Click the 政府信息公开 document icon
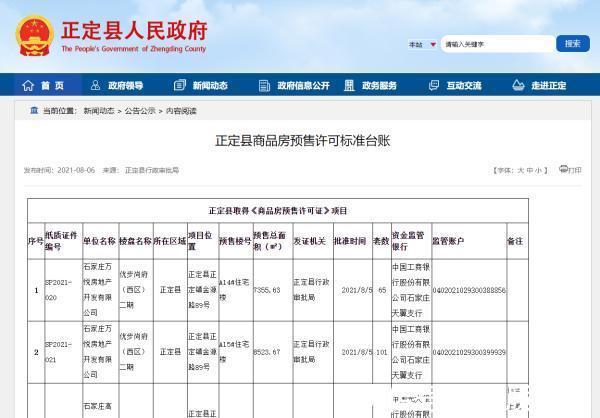Screen dimensions: 600x418 264,85
